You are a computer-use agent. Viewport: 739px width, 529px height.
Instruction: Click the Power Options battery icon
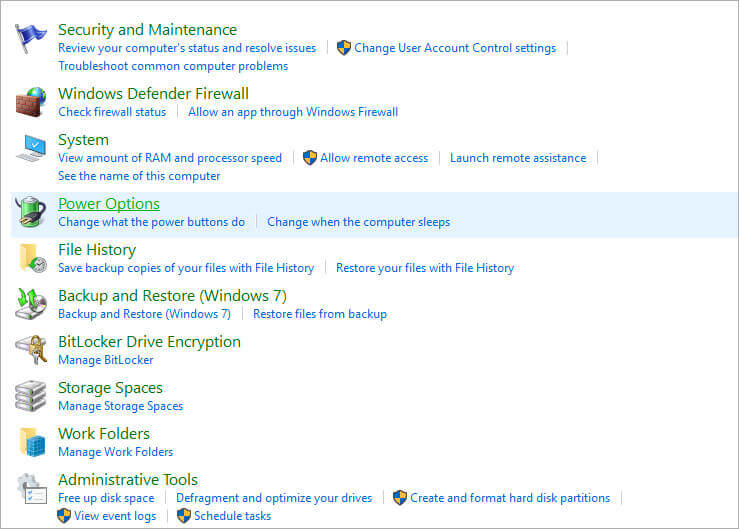point(31,212)
